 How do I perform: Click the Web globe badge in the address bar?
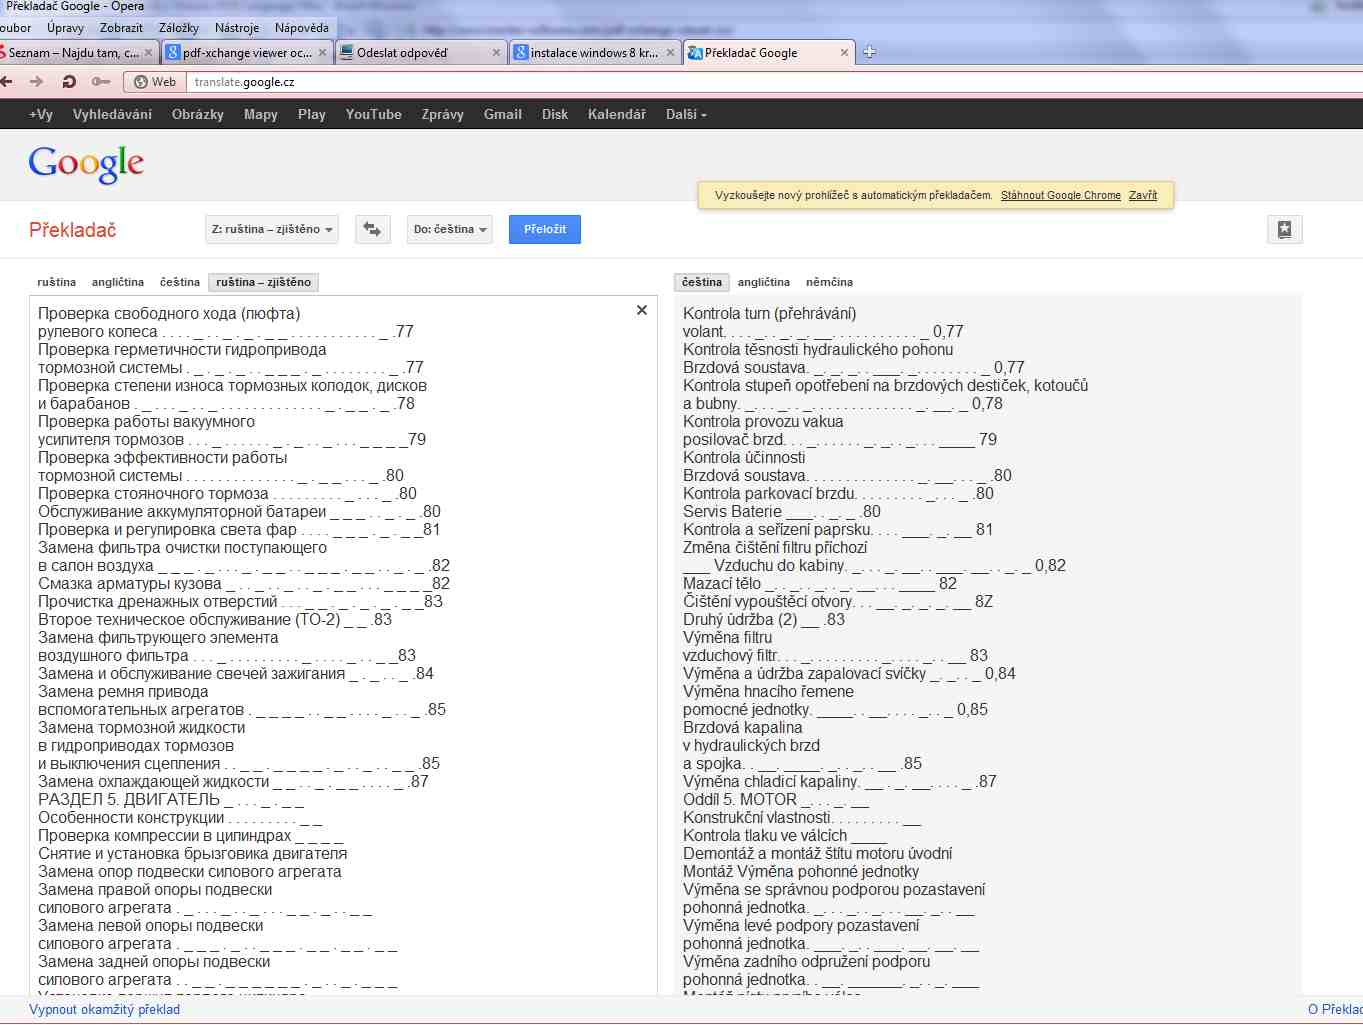point(154,82)
